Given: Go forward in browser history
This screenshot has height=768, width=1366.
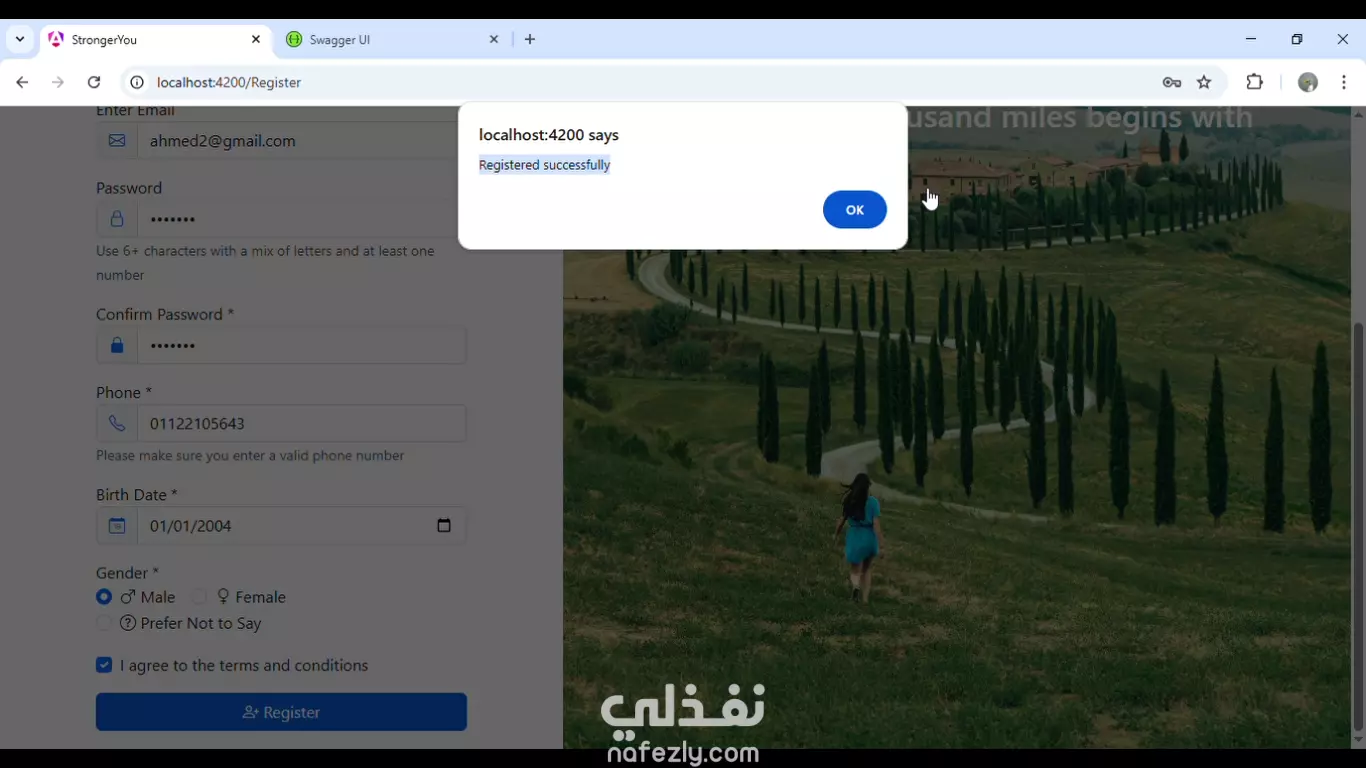Looking at the screenshot, I should 58,82.
